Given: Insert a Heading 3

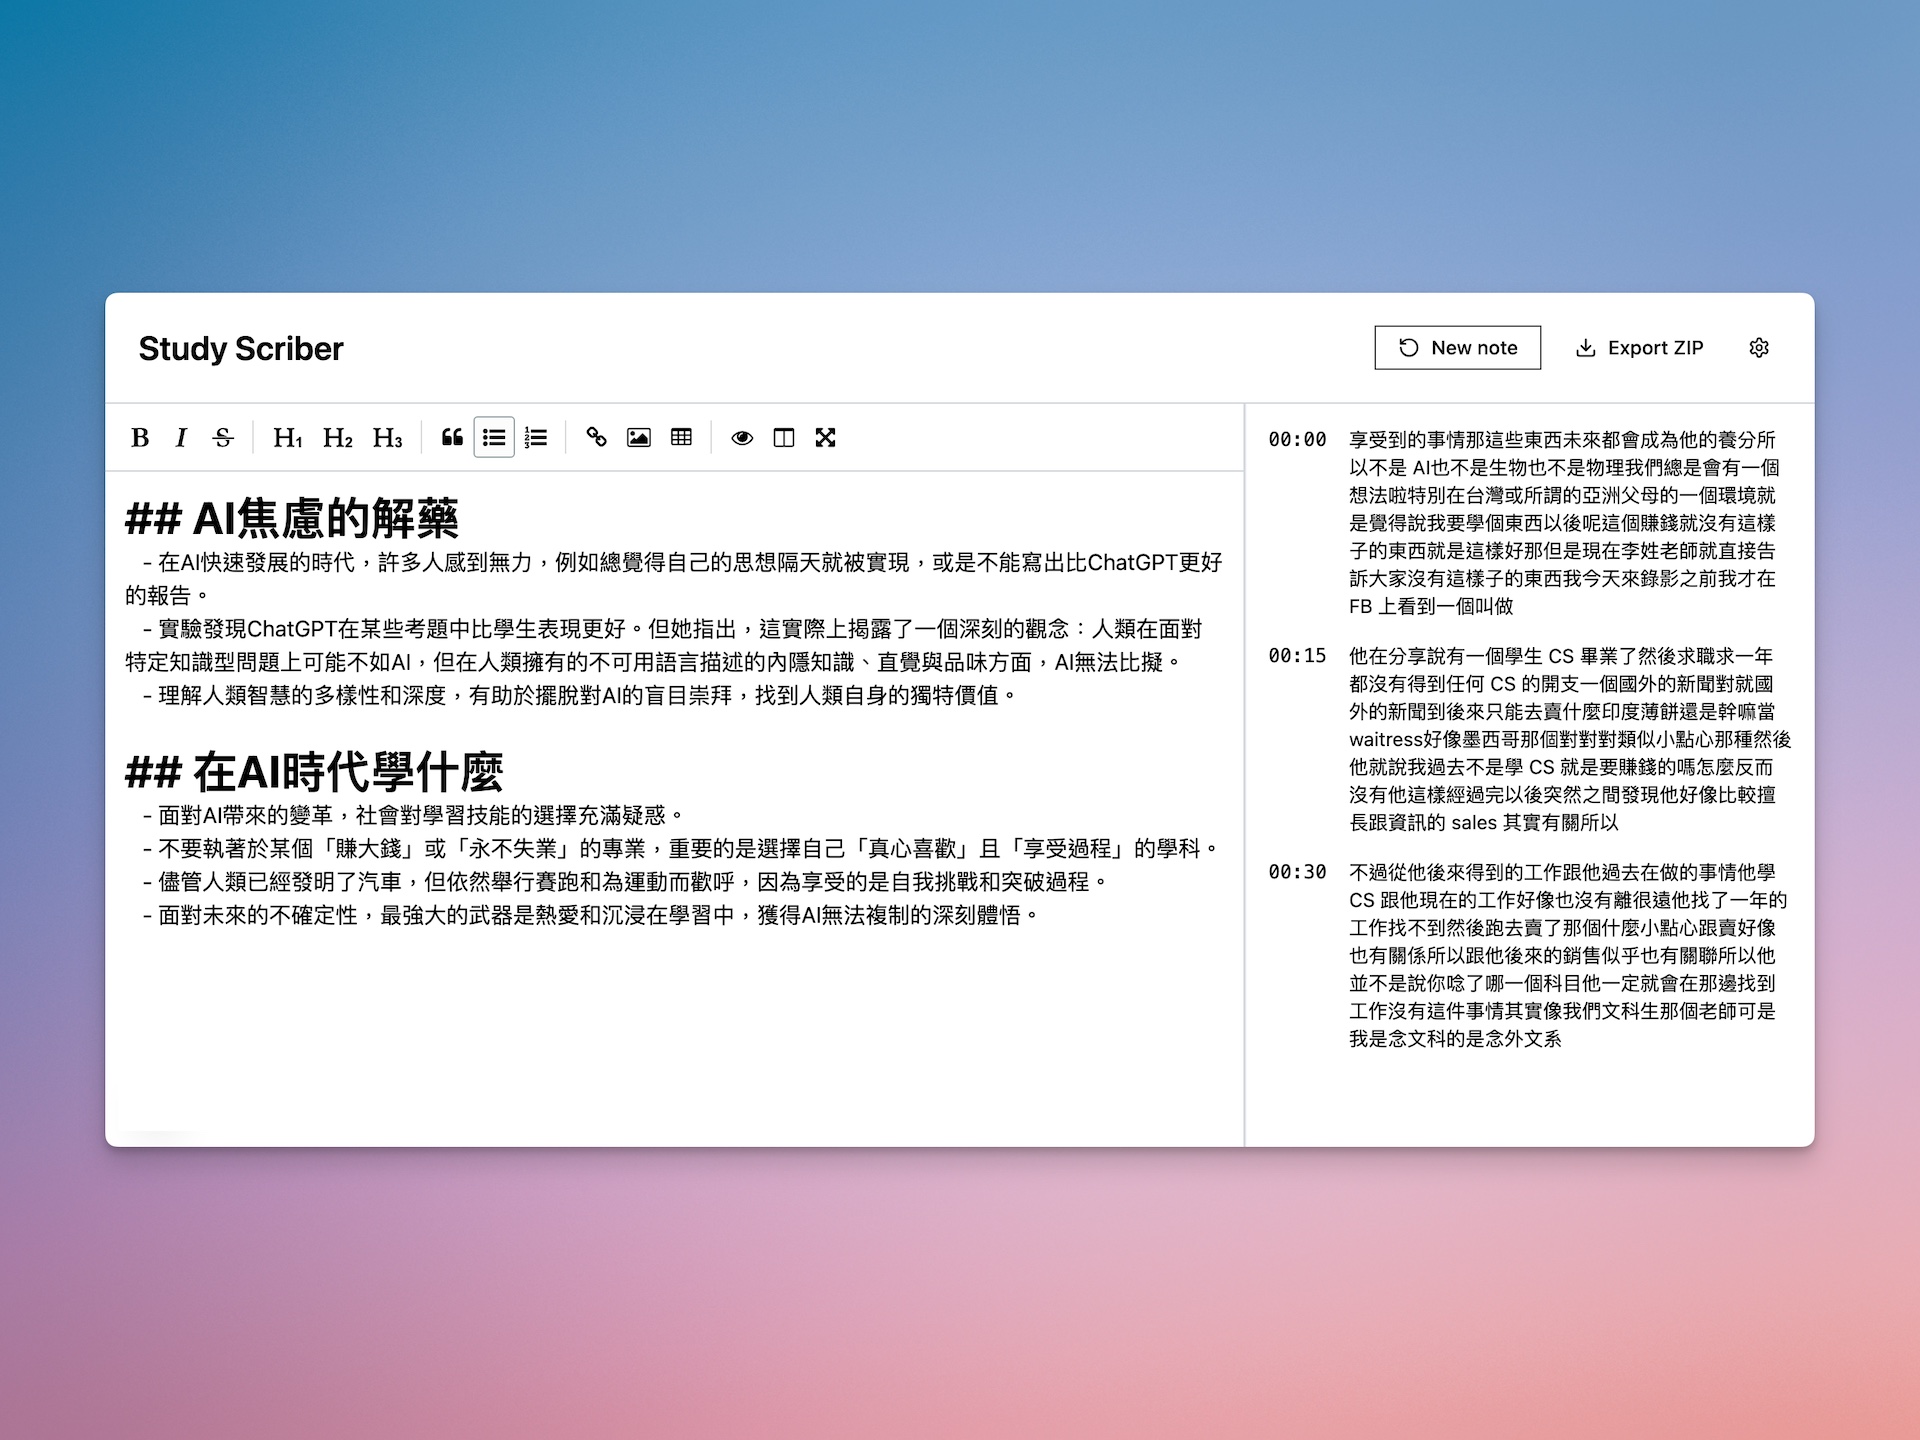Looking at the screenshot, I should (387, 438).
